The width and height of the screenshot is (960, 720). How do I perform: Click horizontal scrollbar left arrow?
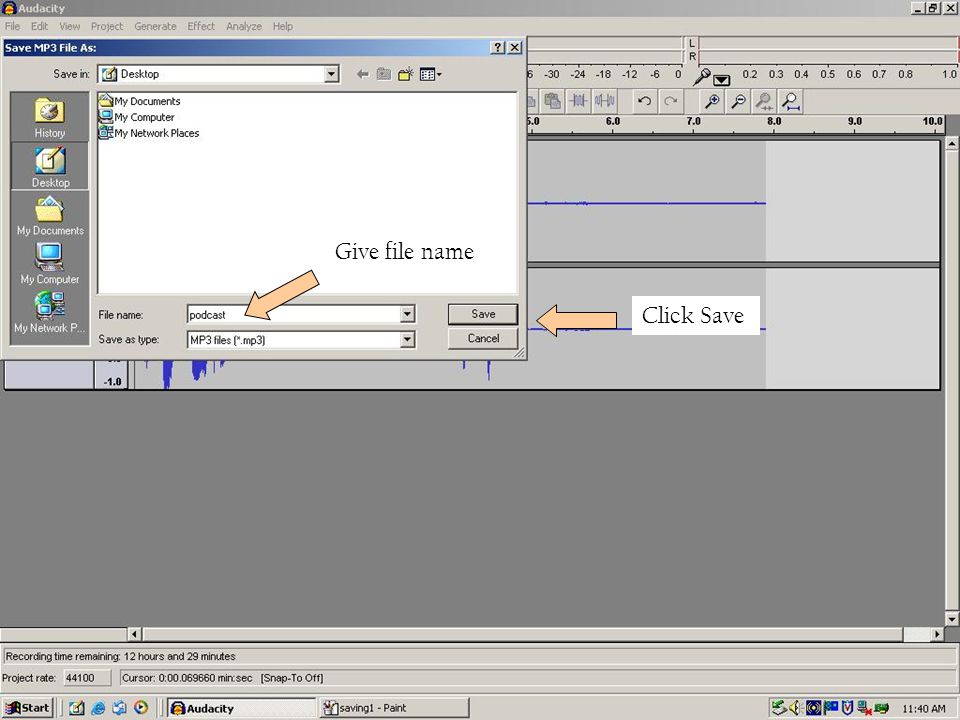[134, 634]
